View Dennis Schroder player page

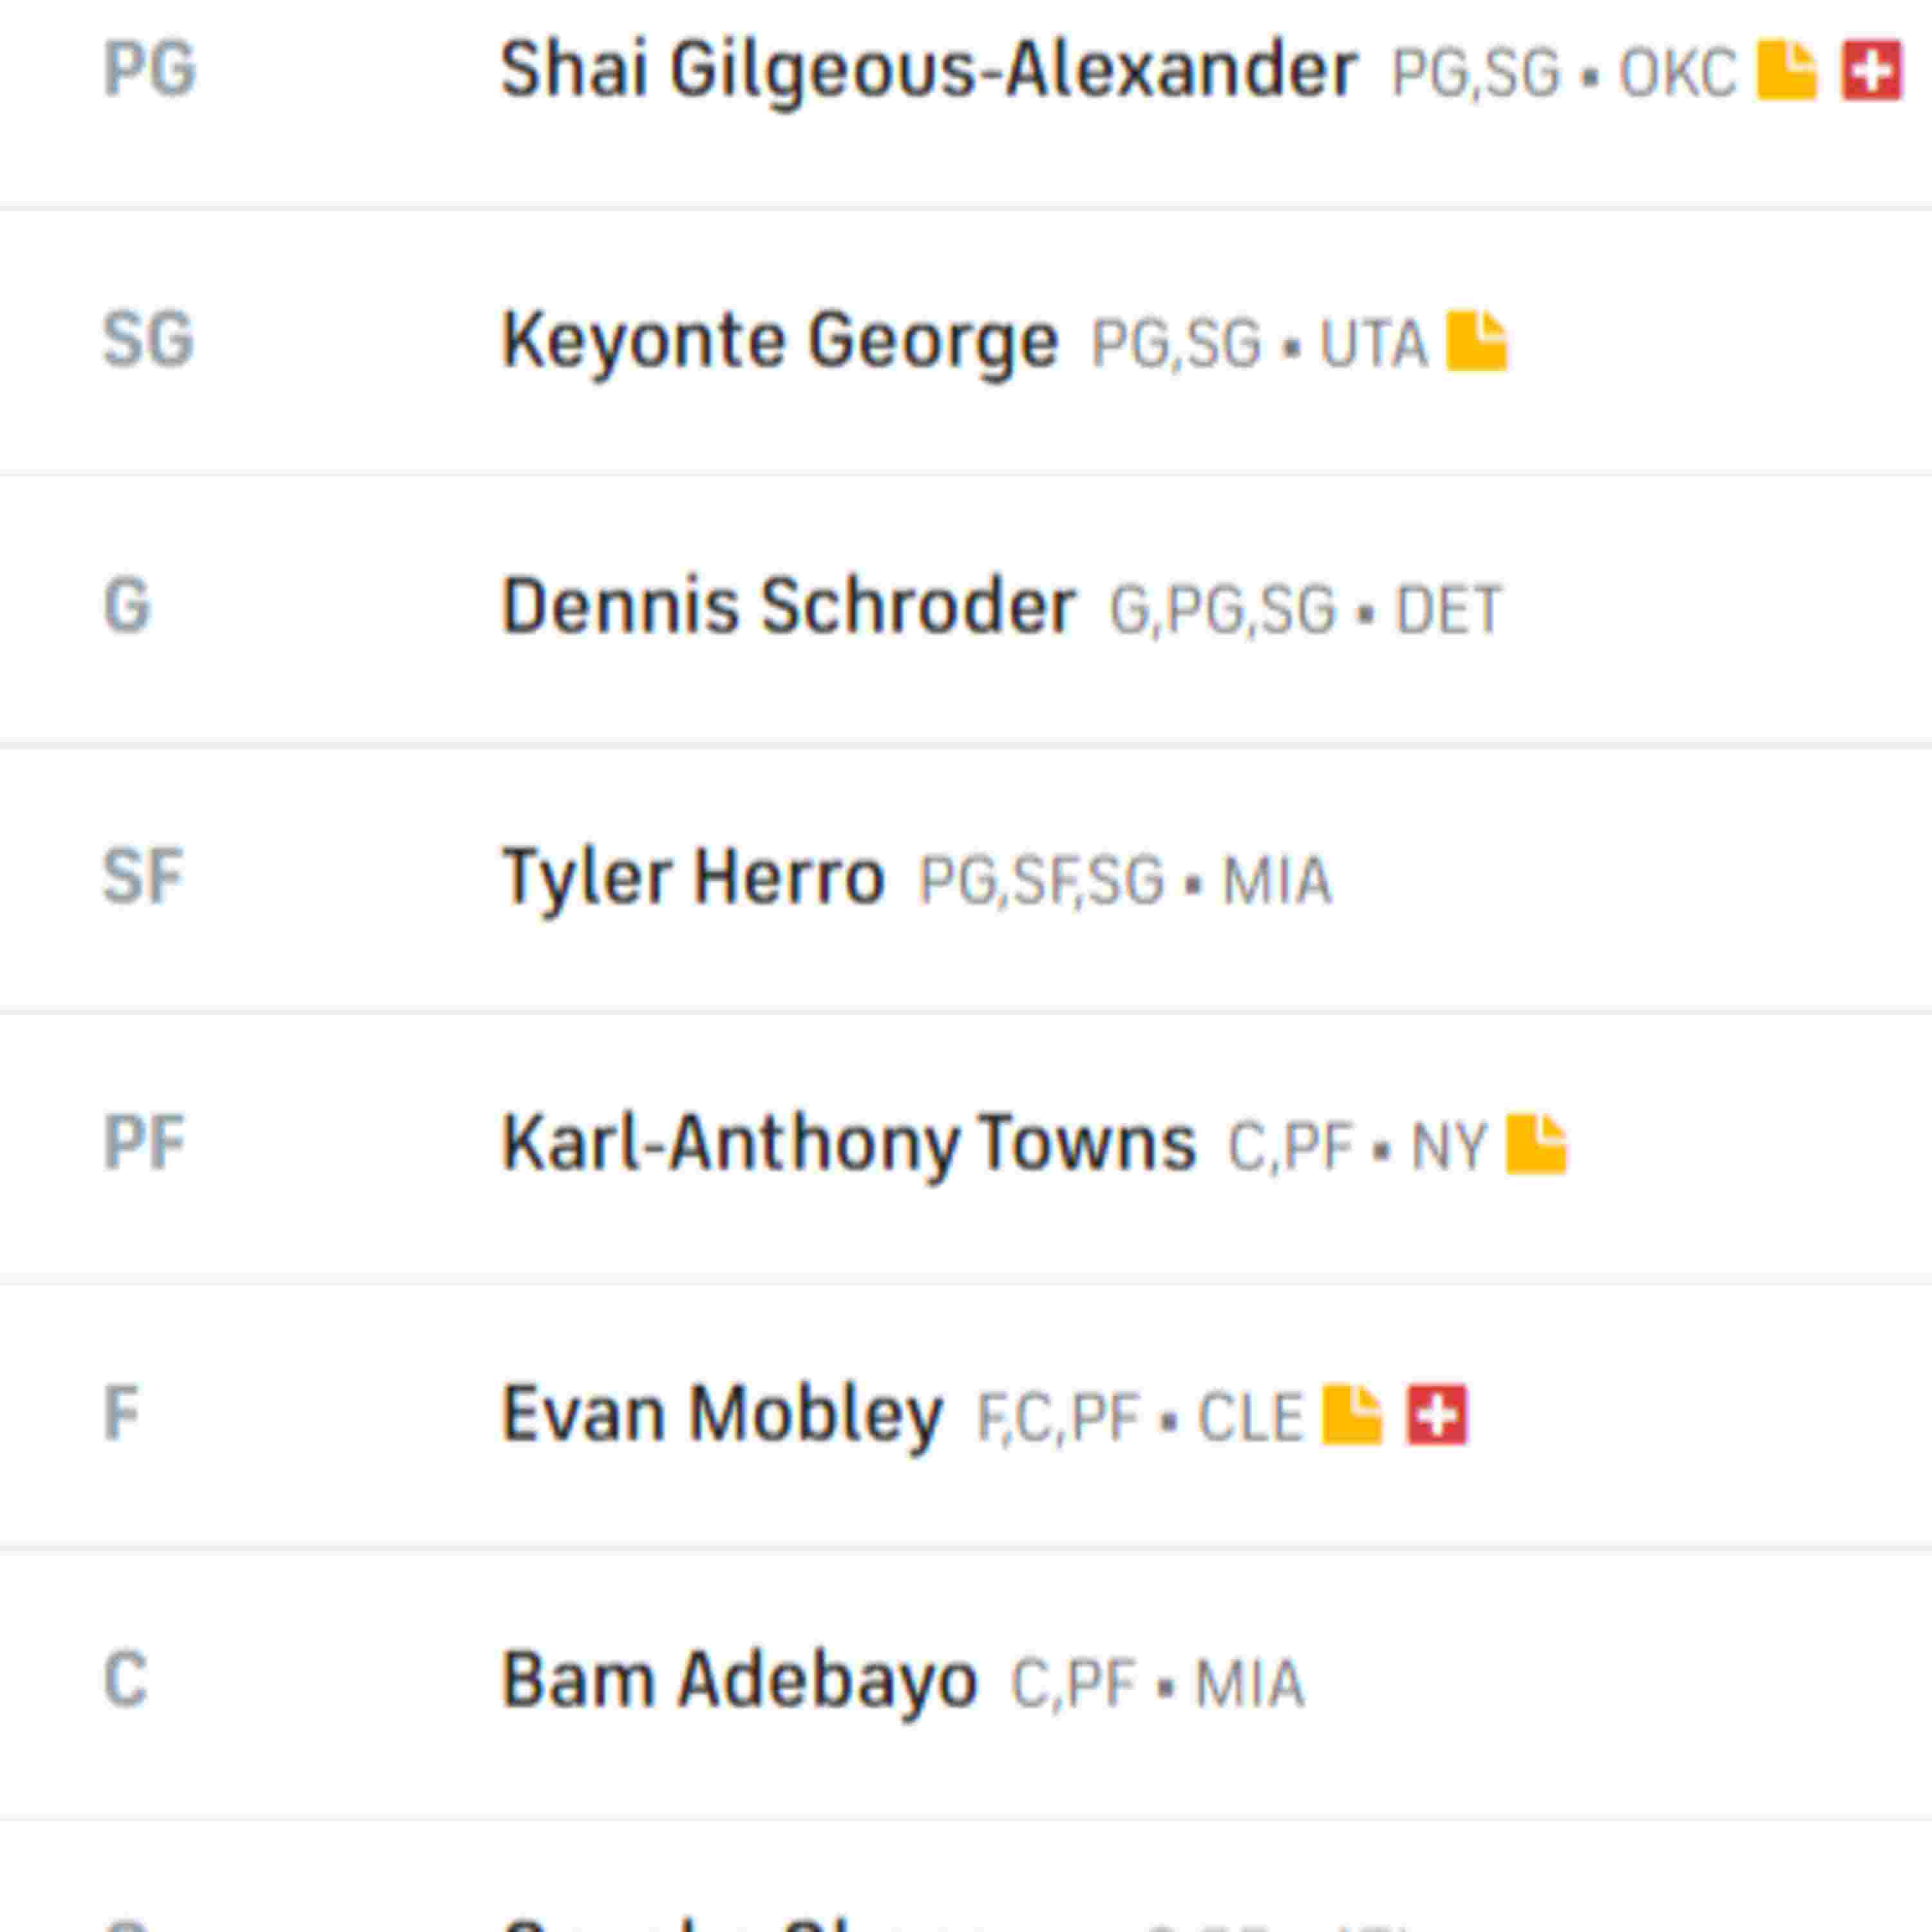(x=788, y=607)
